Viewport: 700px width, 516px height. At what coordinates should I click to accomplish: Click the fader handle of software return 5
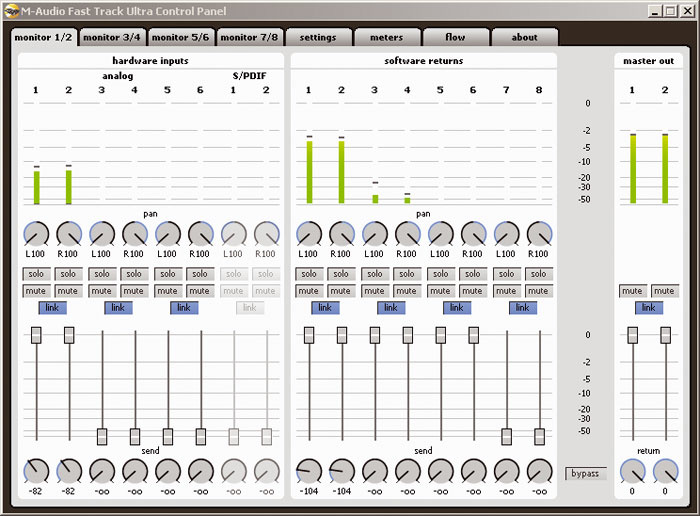click(441, 335)
